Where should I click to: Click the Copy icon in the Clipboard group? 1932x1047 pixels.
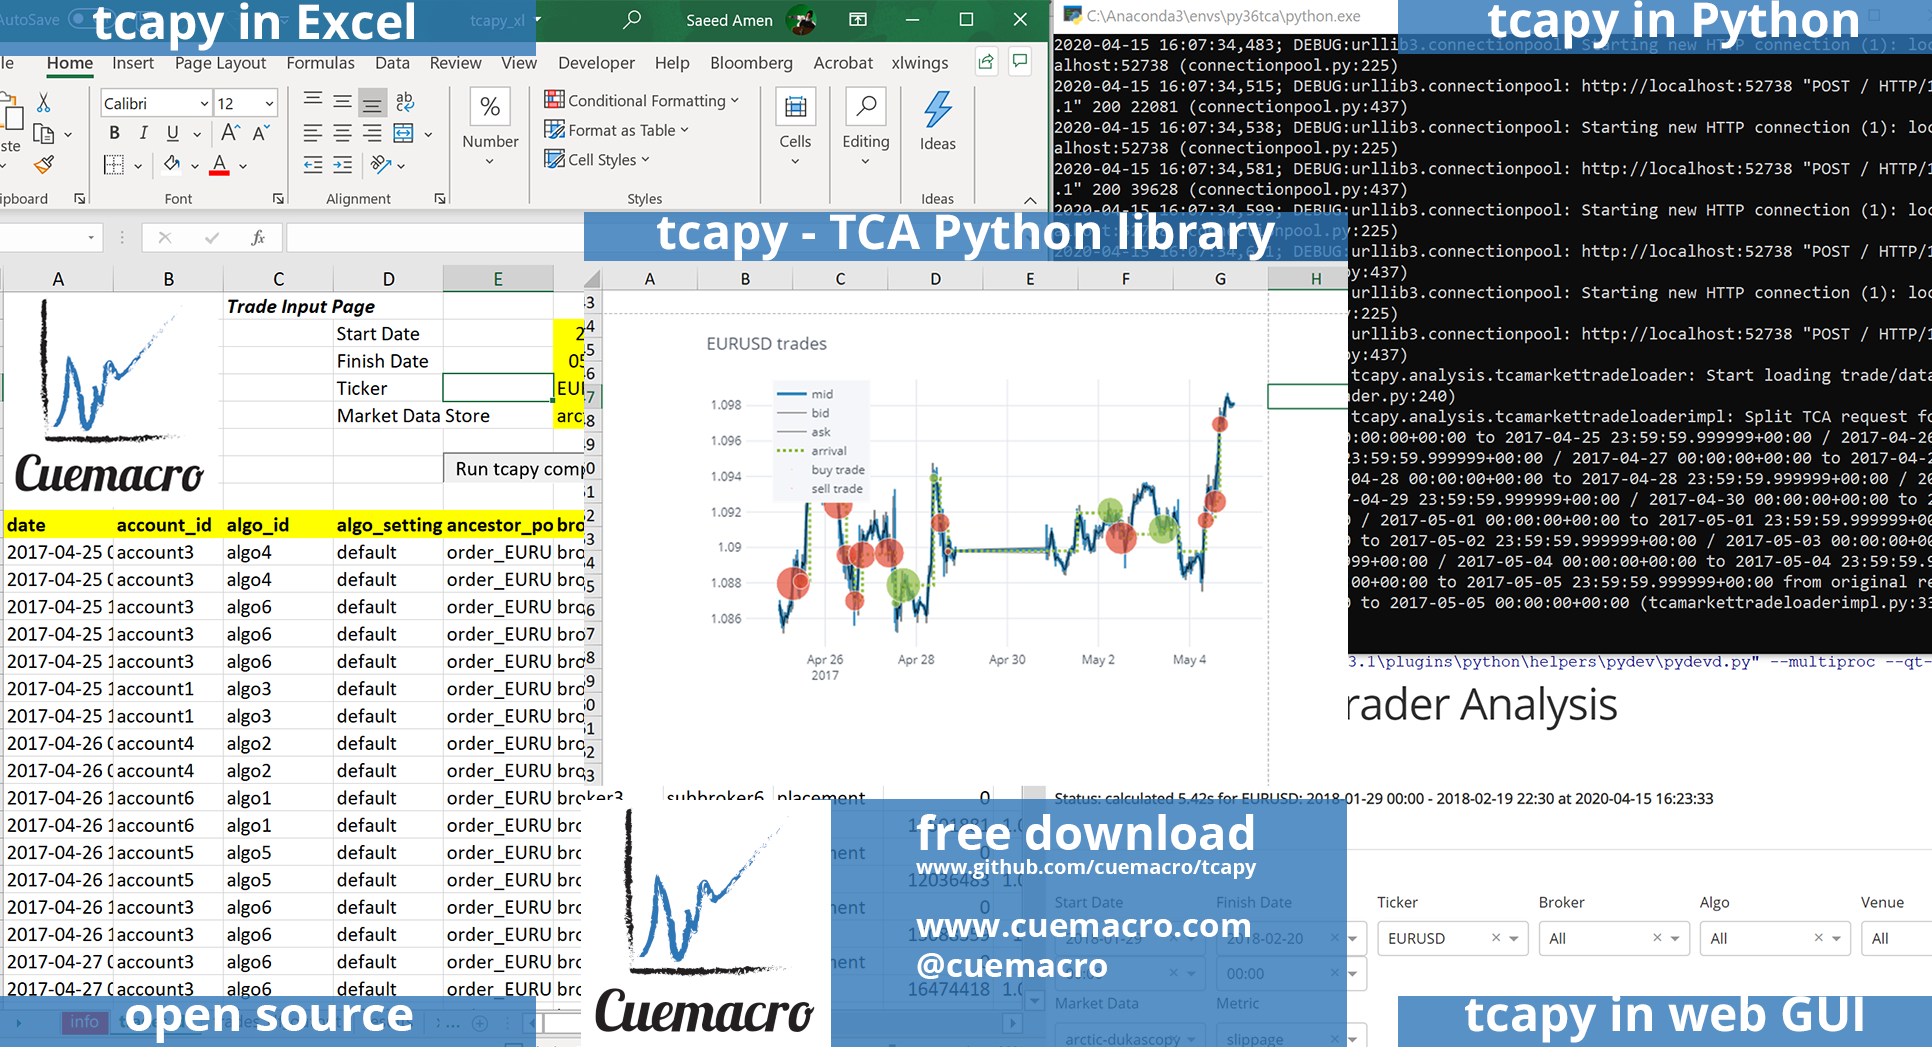(43, 133)
